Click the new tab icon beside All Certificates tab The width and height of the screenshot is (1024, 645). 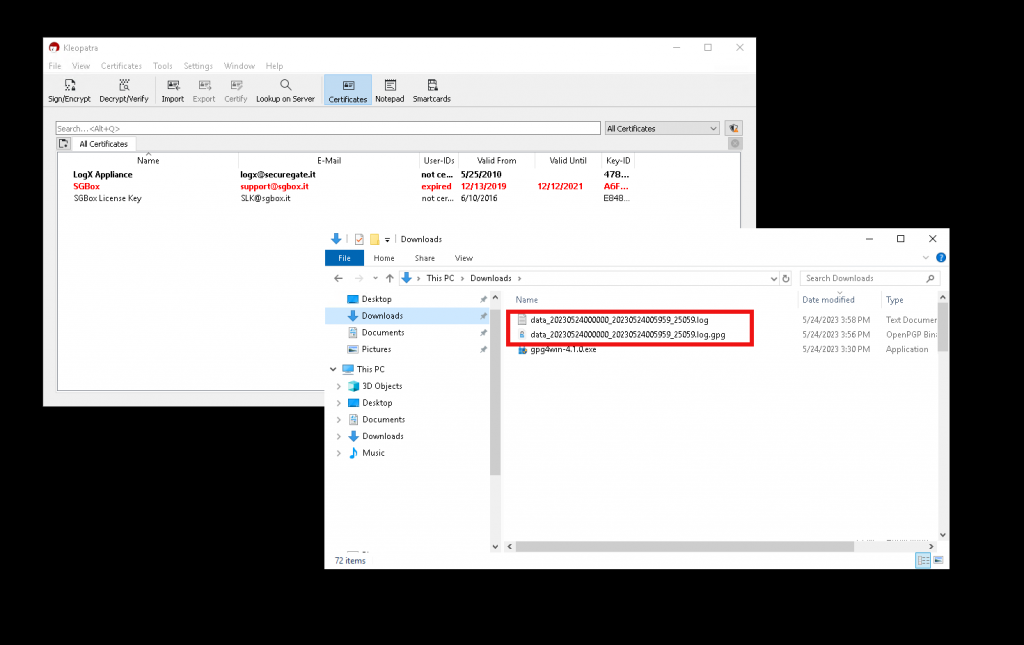coord(63,144)
